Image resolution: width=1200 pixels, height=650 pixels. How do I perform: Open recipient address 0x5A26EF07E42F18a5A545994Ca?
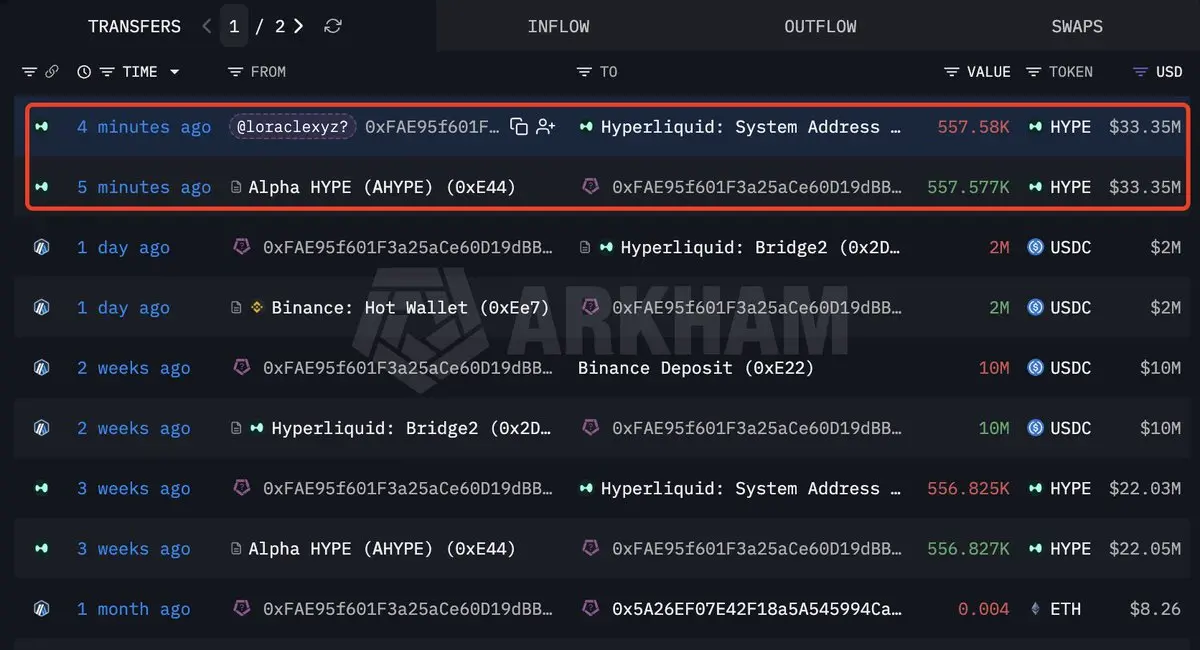pos(757,608)
